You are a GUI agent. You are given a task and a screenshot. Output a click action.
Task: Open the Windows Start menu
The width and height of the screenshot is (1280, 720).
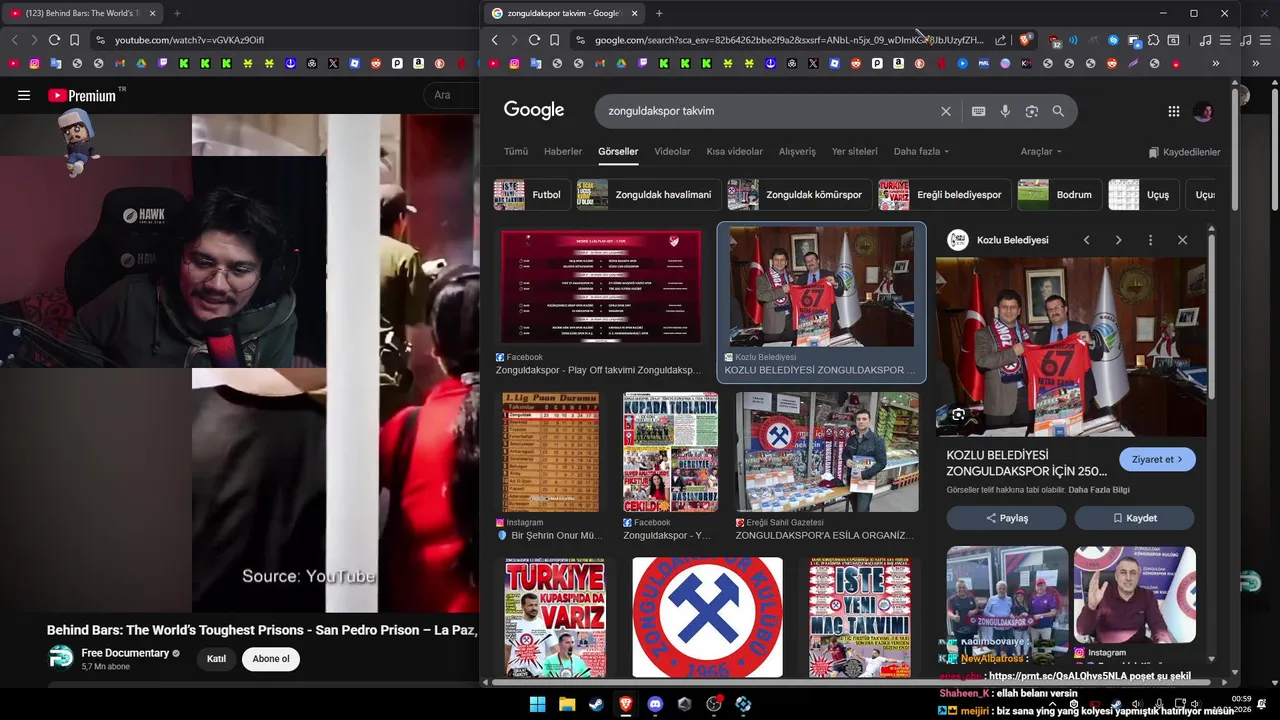click(x=537, y=704)
